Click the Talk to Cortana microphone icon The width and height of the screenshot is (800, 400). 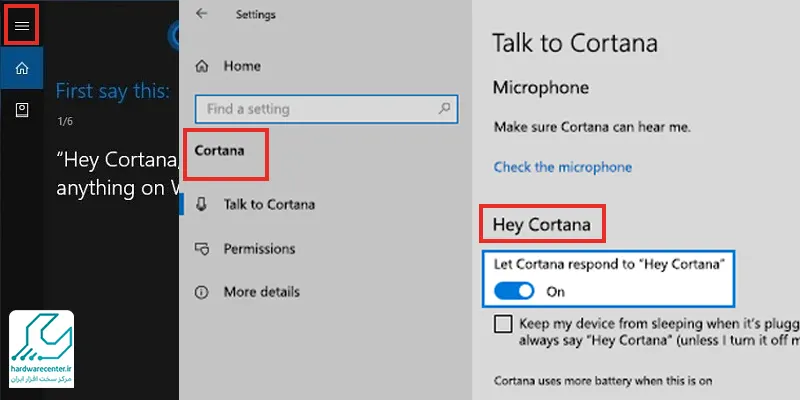(202, 205)
